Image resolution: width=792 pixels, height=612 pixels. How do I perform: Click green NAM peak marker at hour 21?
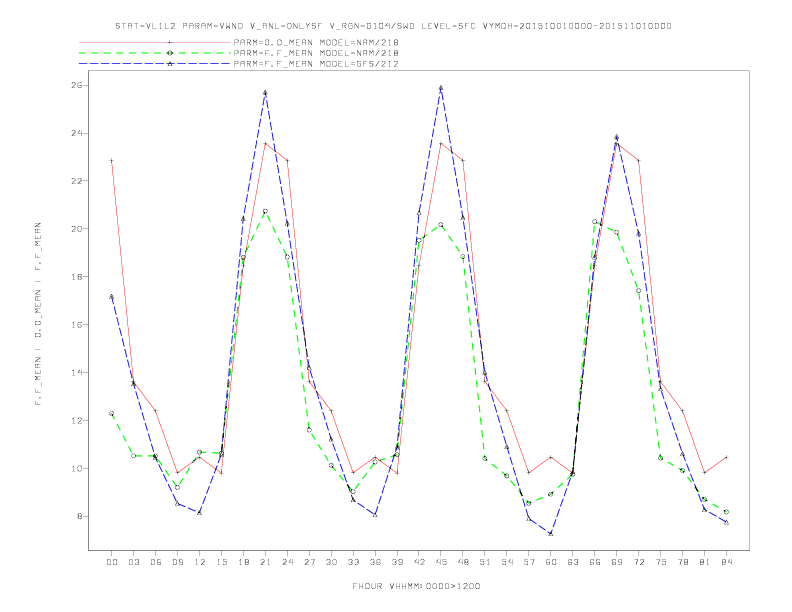[x=265, y=211]
